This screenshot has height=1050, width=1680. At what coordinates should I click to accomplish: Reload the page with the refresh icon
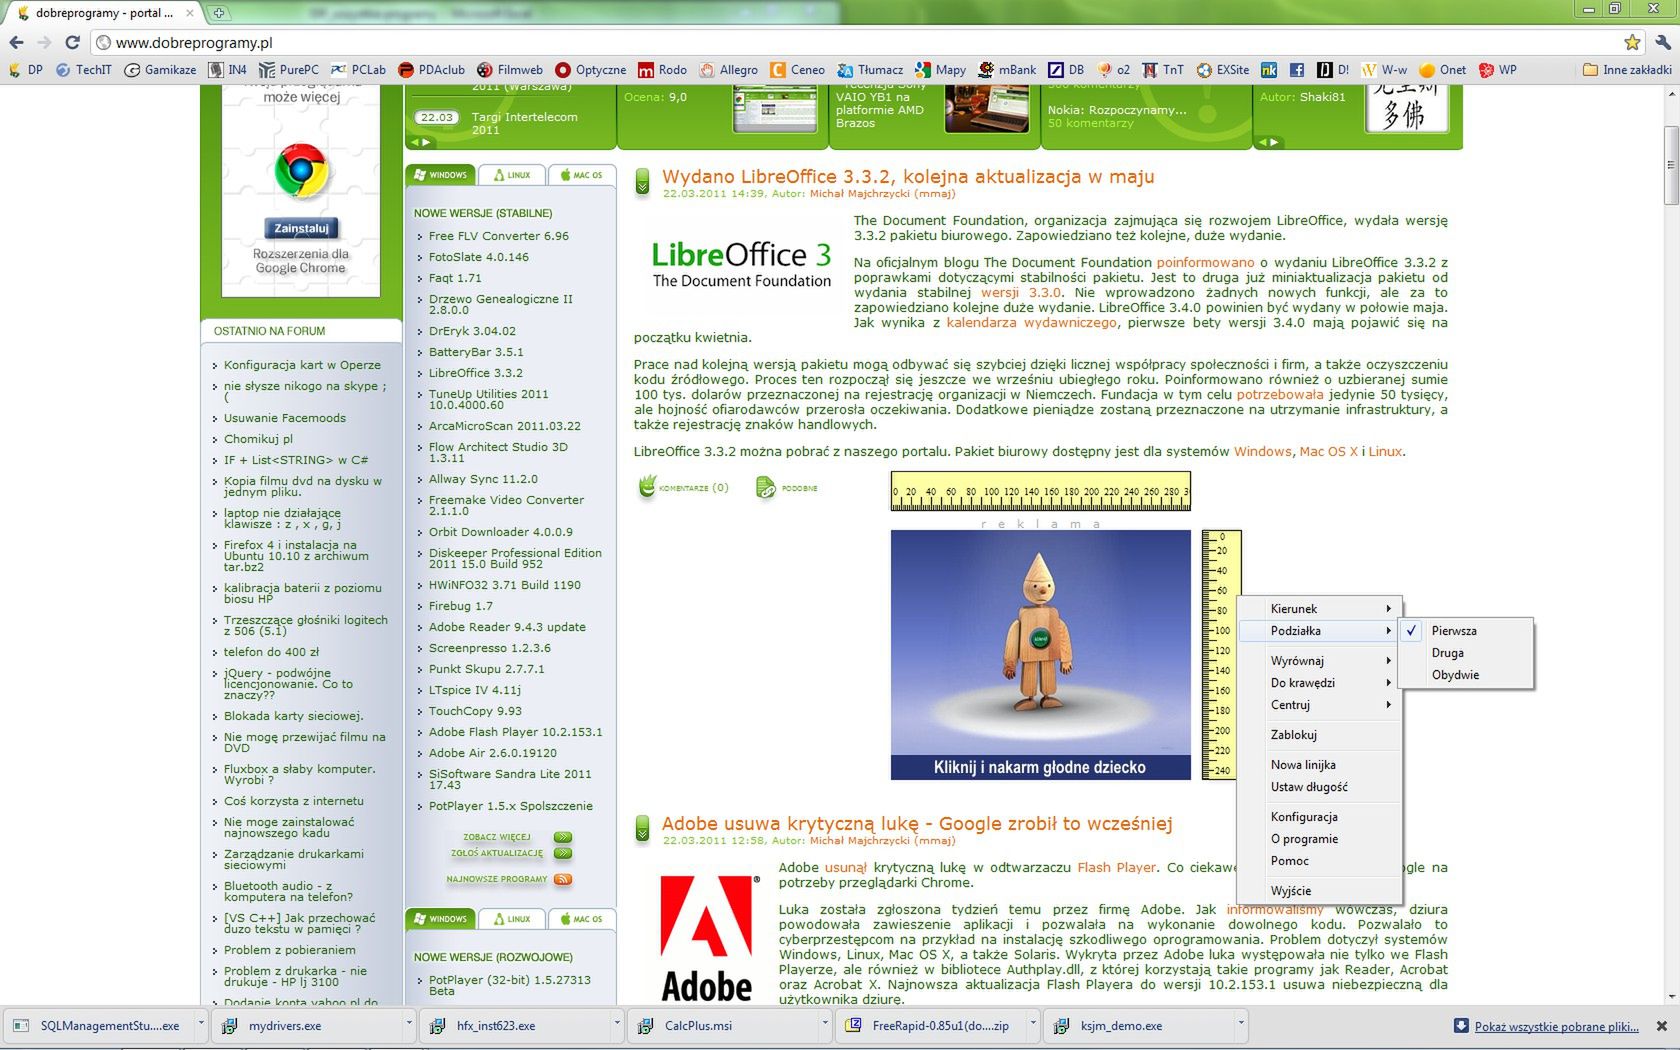[72, 42]
